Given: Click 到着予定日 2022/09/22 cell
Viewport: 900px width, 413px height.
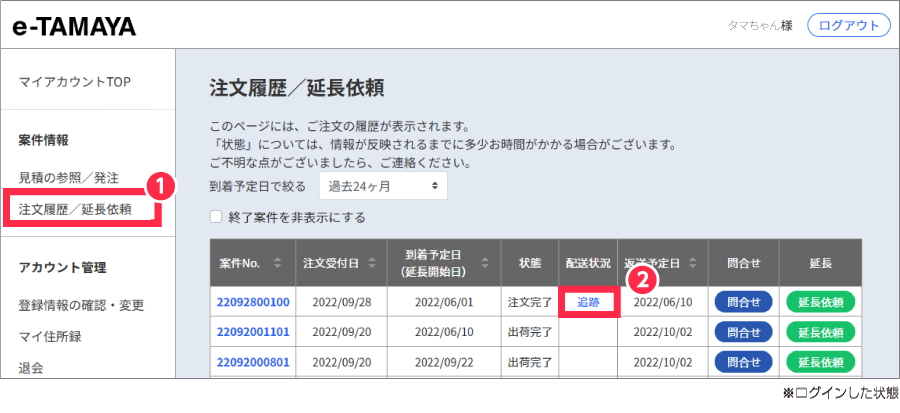Looking at the screenshot, I should click(x=444, y=362).
